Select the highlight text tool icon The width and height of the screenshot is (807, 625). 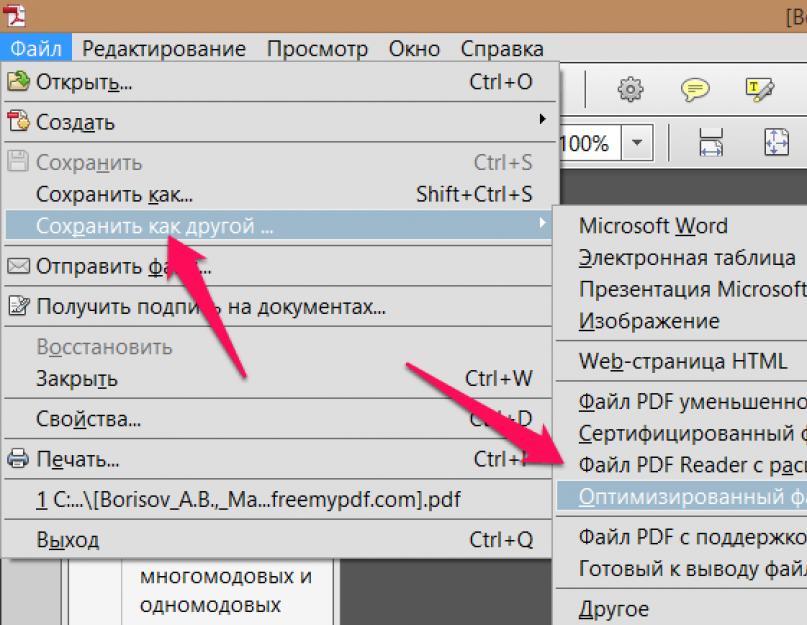pyautogui.click(x=760, y=90)
